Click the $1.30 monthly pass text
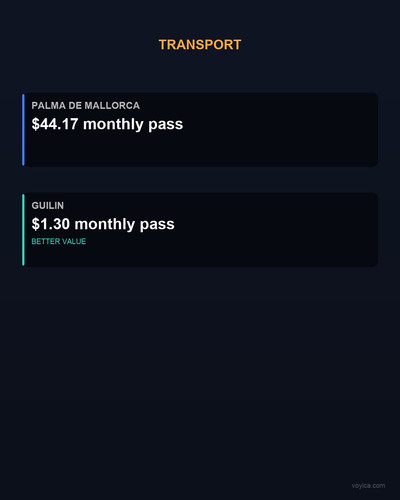 [x=103, y=224]
